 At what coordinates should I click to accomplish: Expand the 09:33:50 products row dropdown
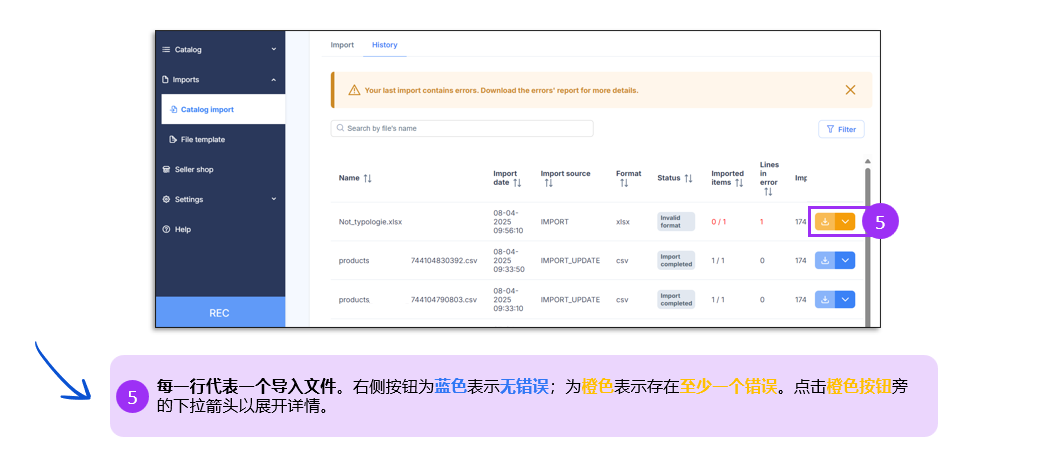pyautogui.click(x=845, y=260)
